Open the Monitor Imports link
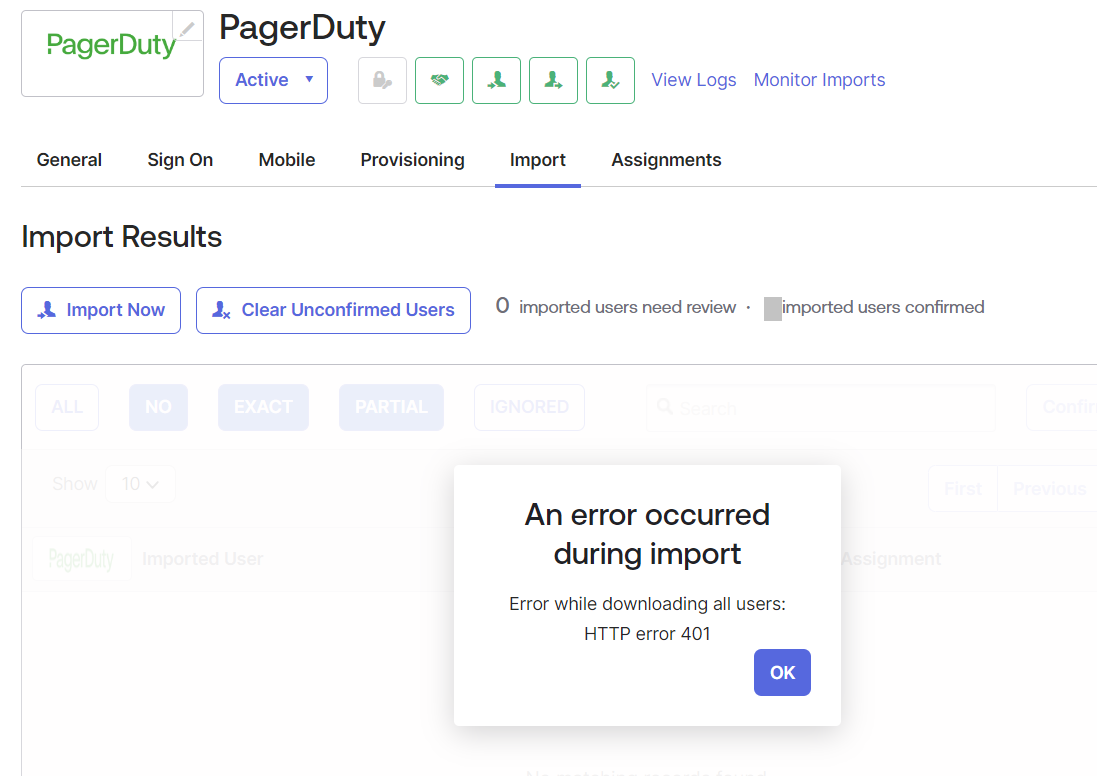The width and height of the screenshot is (1097, 776). pos(819,80)
